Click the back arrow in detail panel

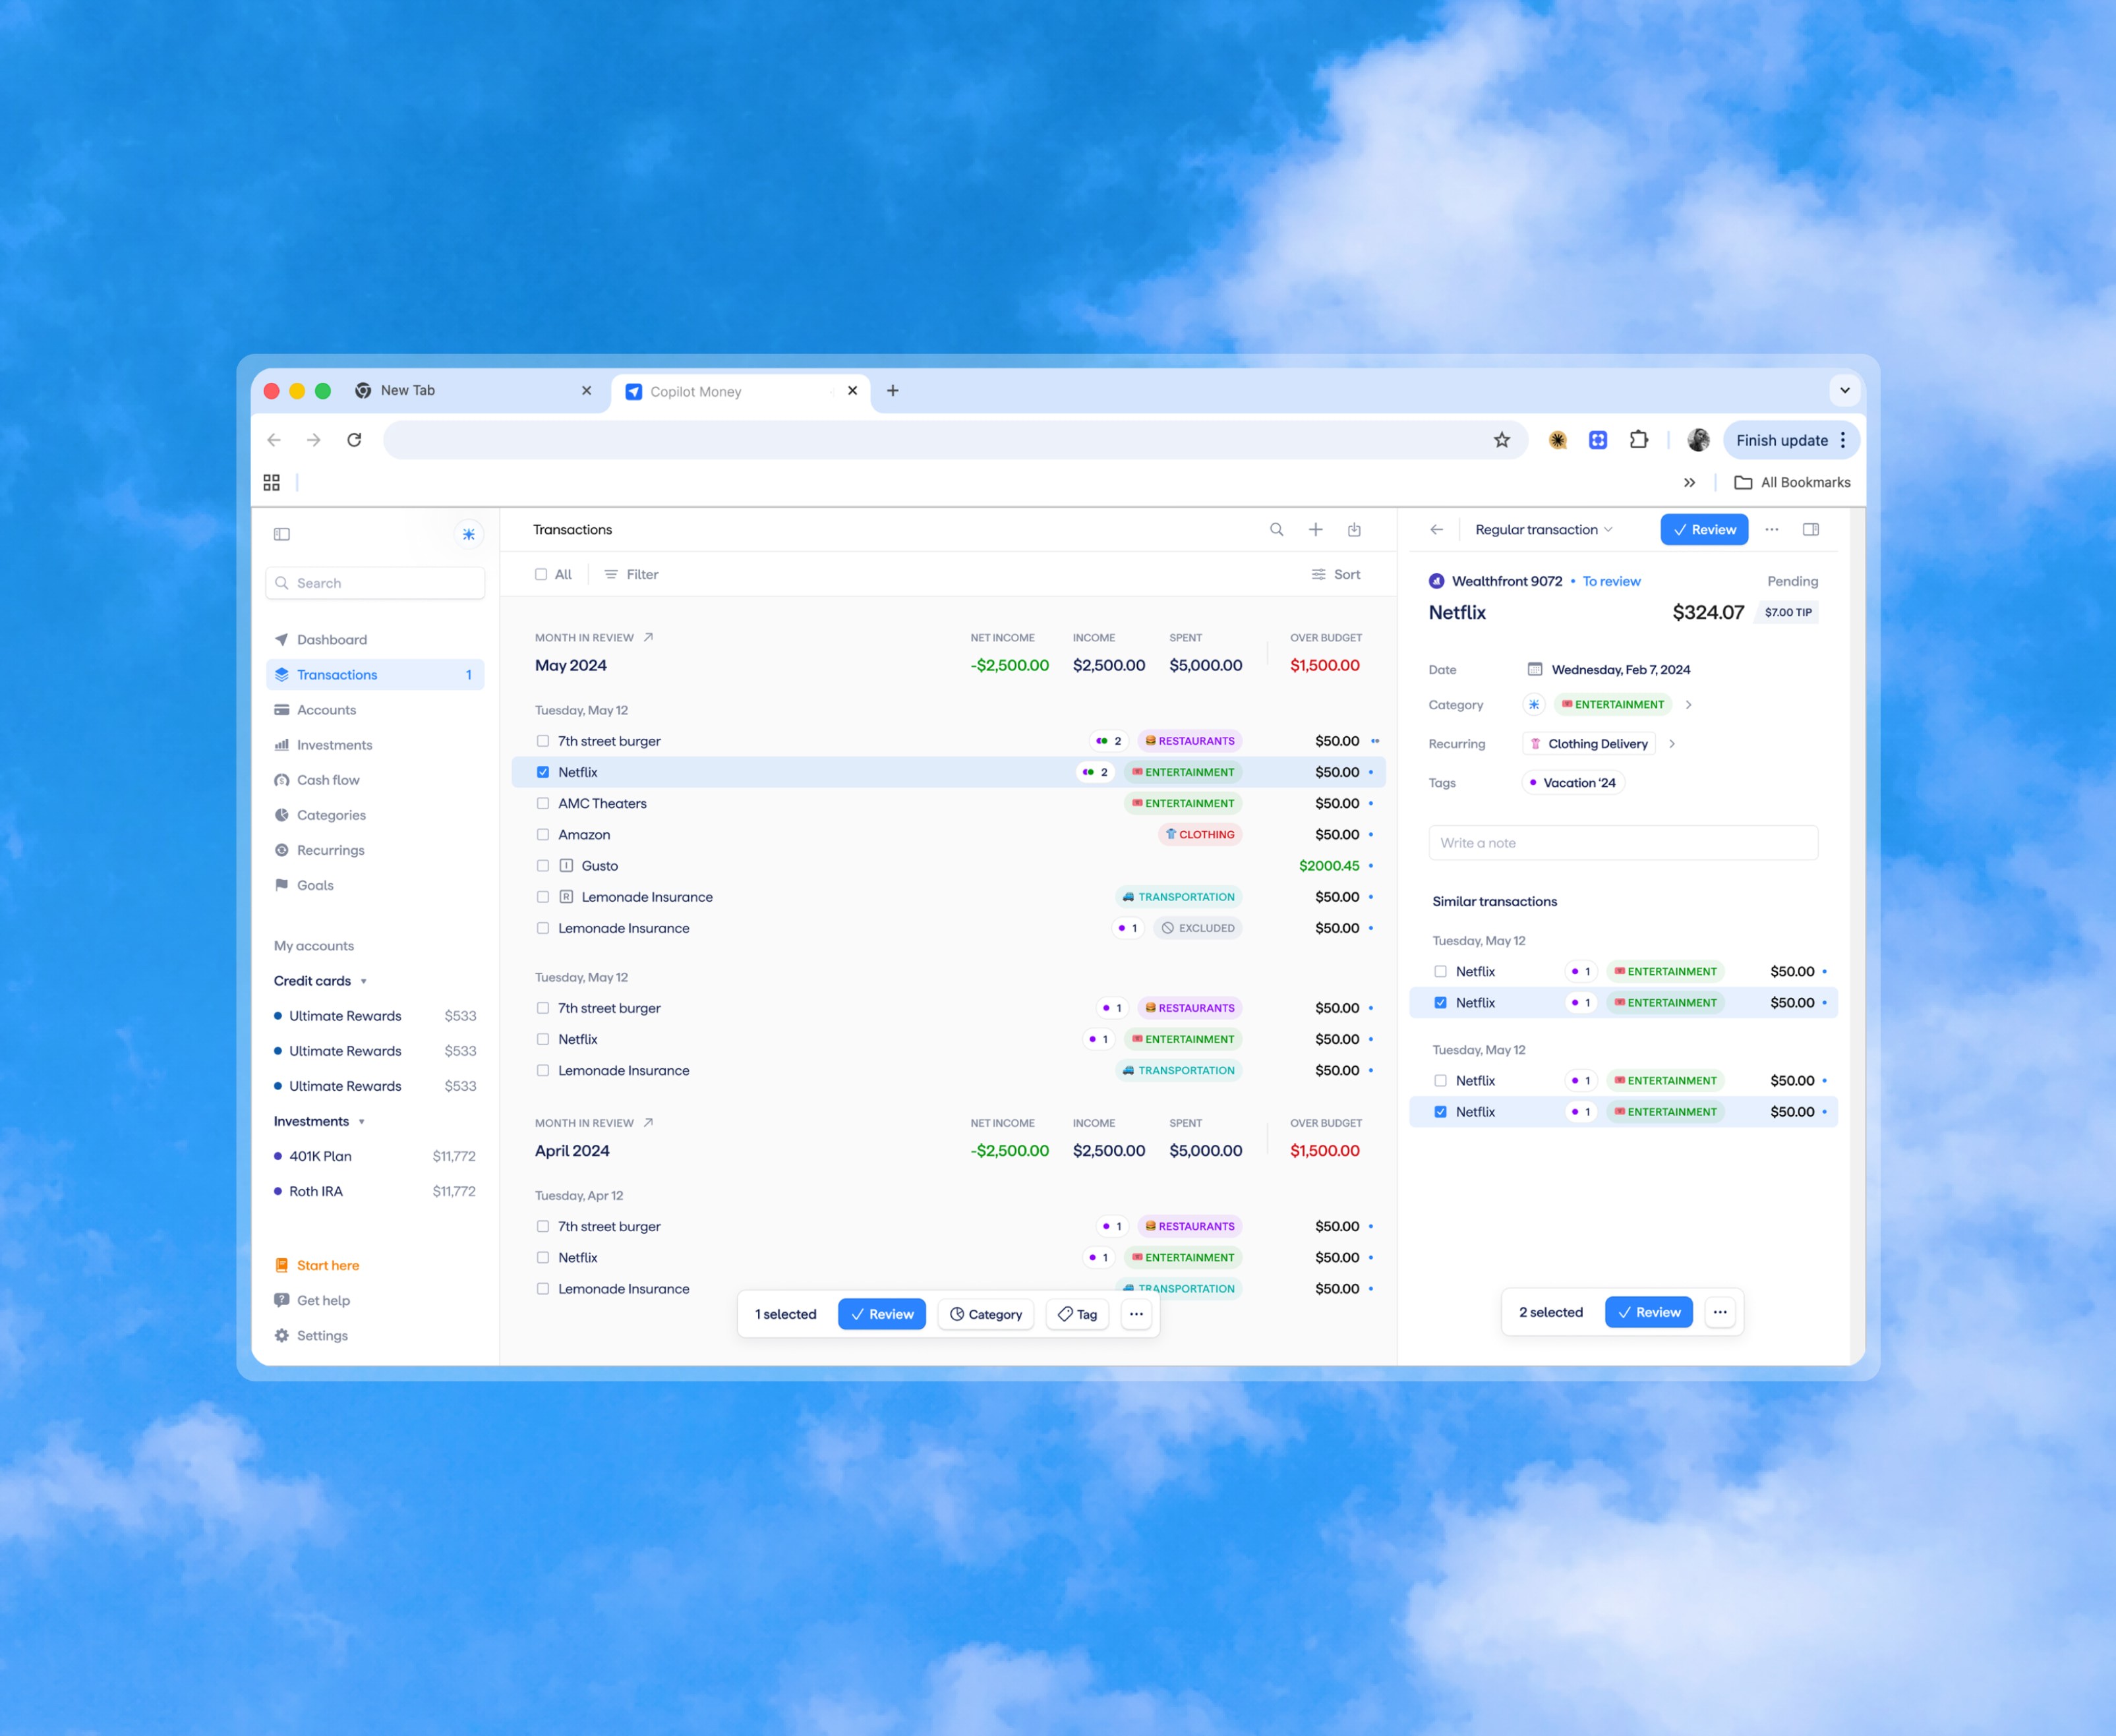(1436, 530)
